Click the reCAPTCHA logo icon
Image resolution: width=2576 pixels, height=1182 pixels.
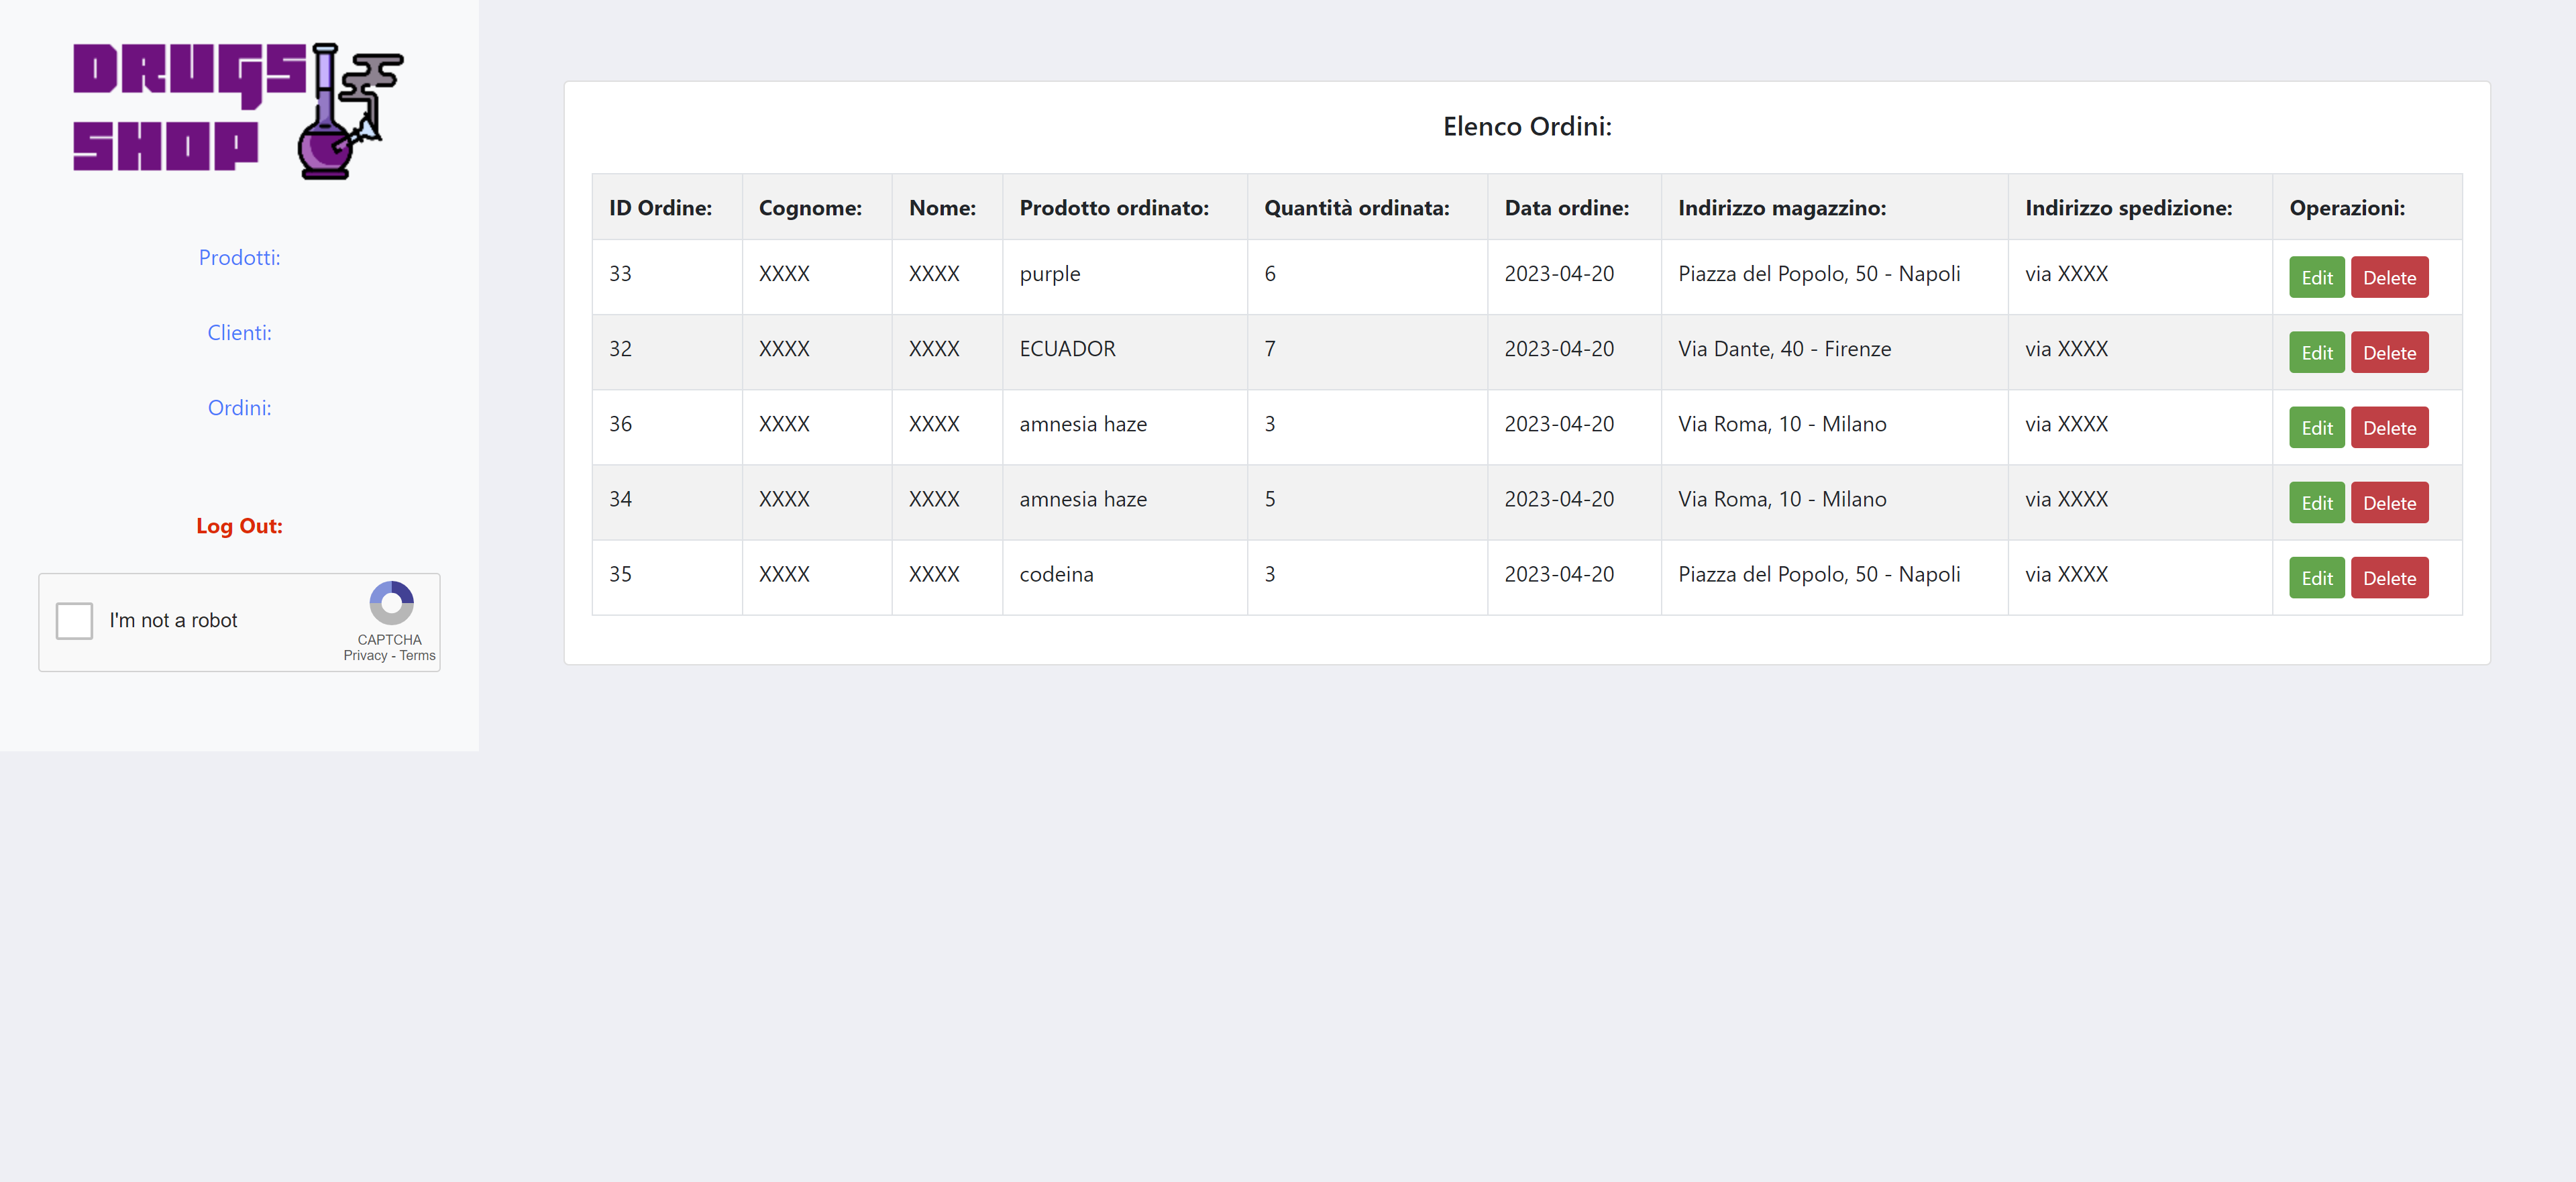[391, 603]
